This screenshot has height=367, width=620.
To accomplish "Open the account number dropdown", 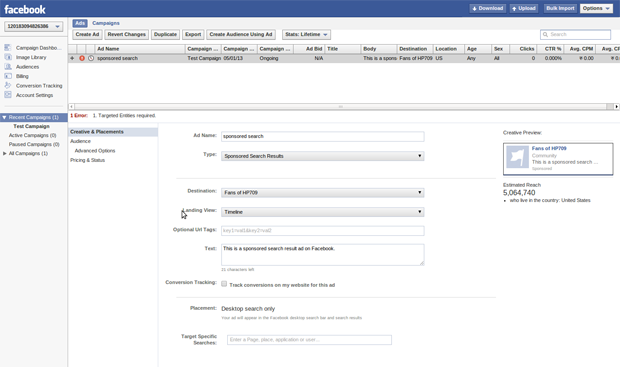I will coord(34,26).
